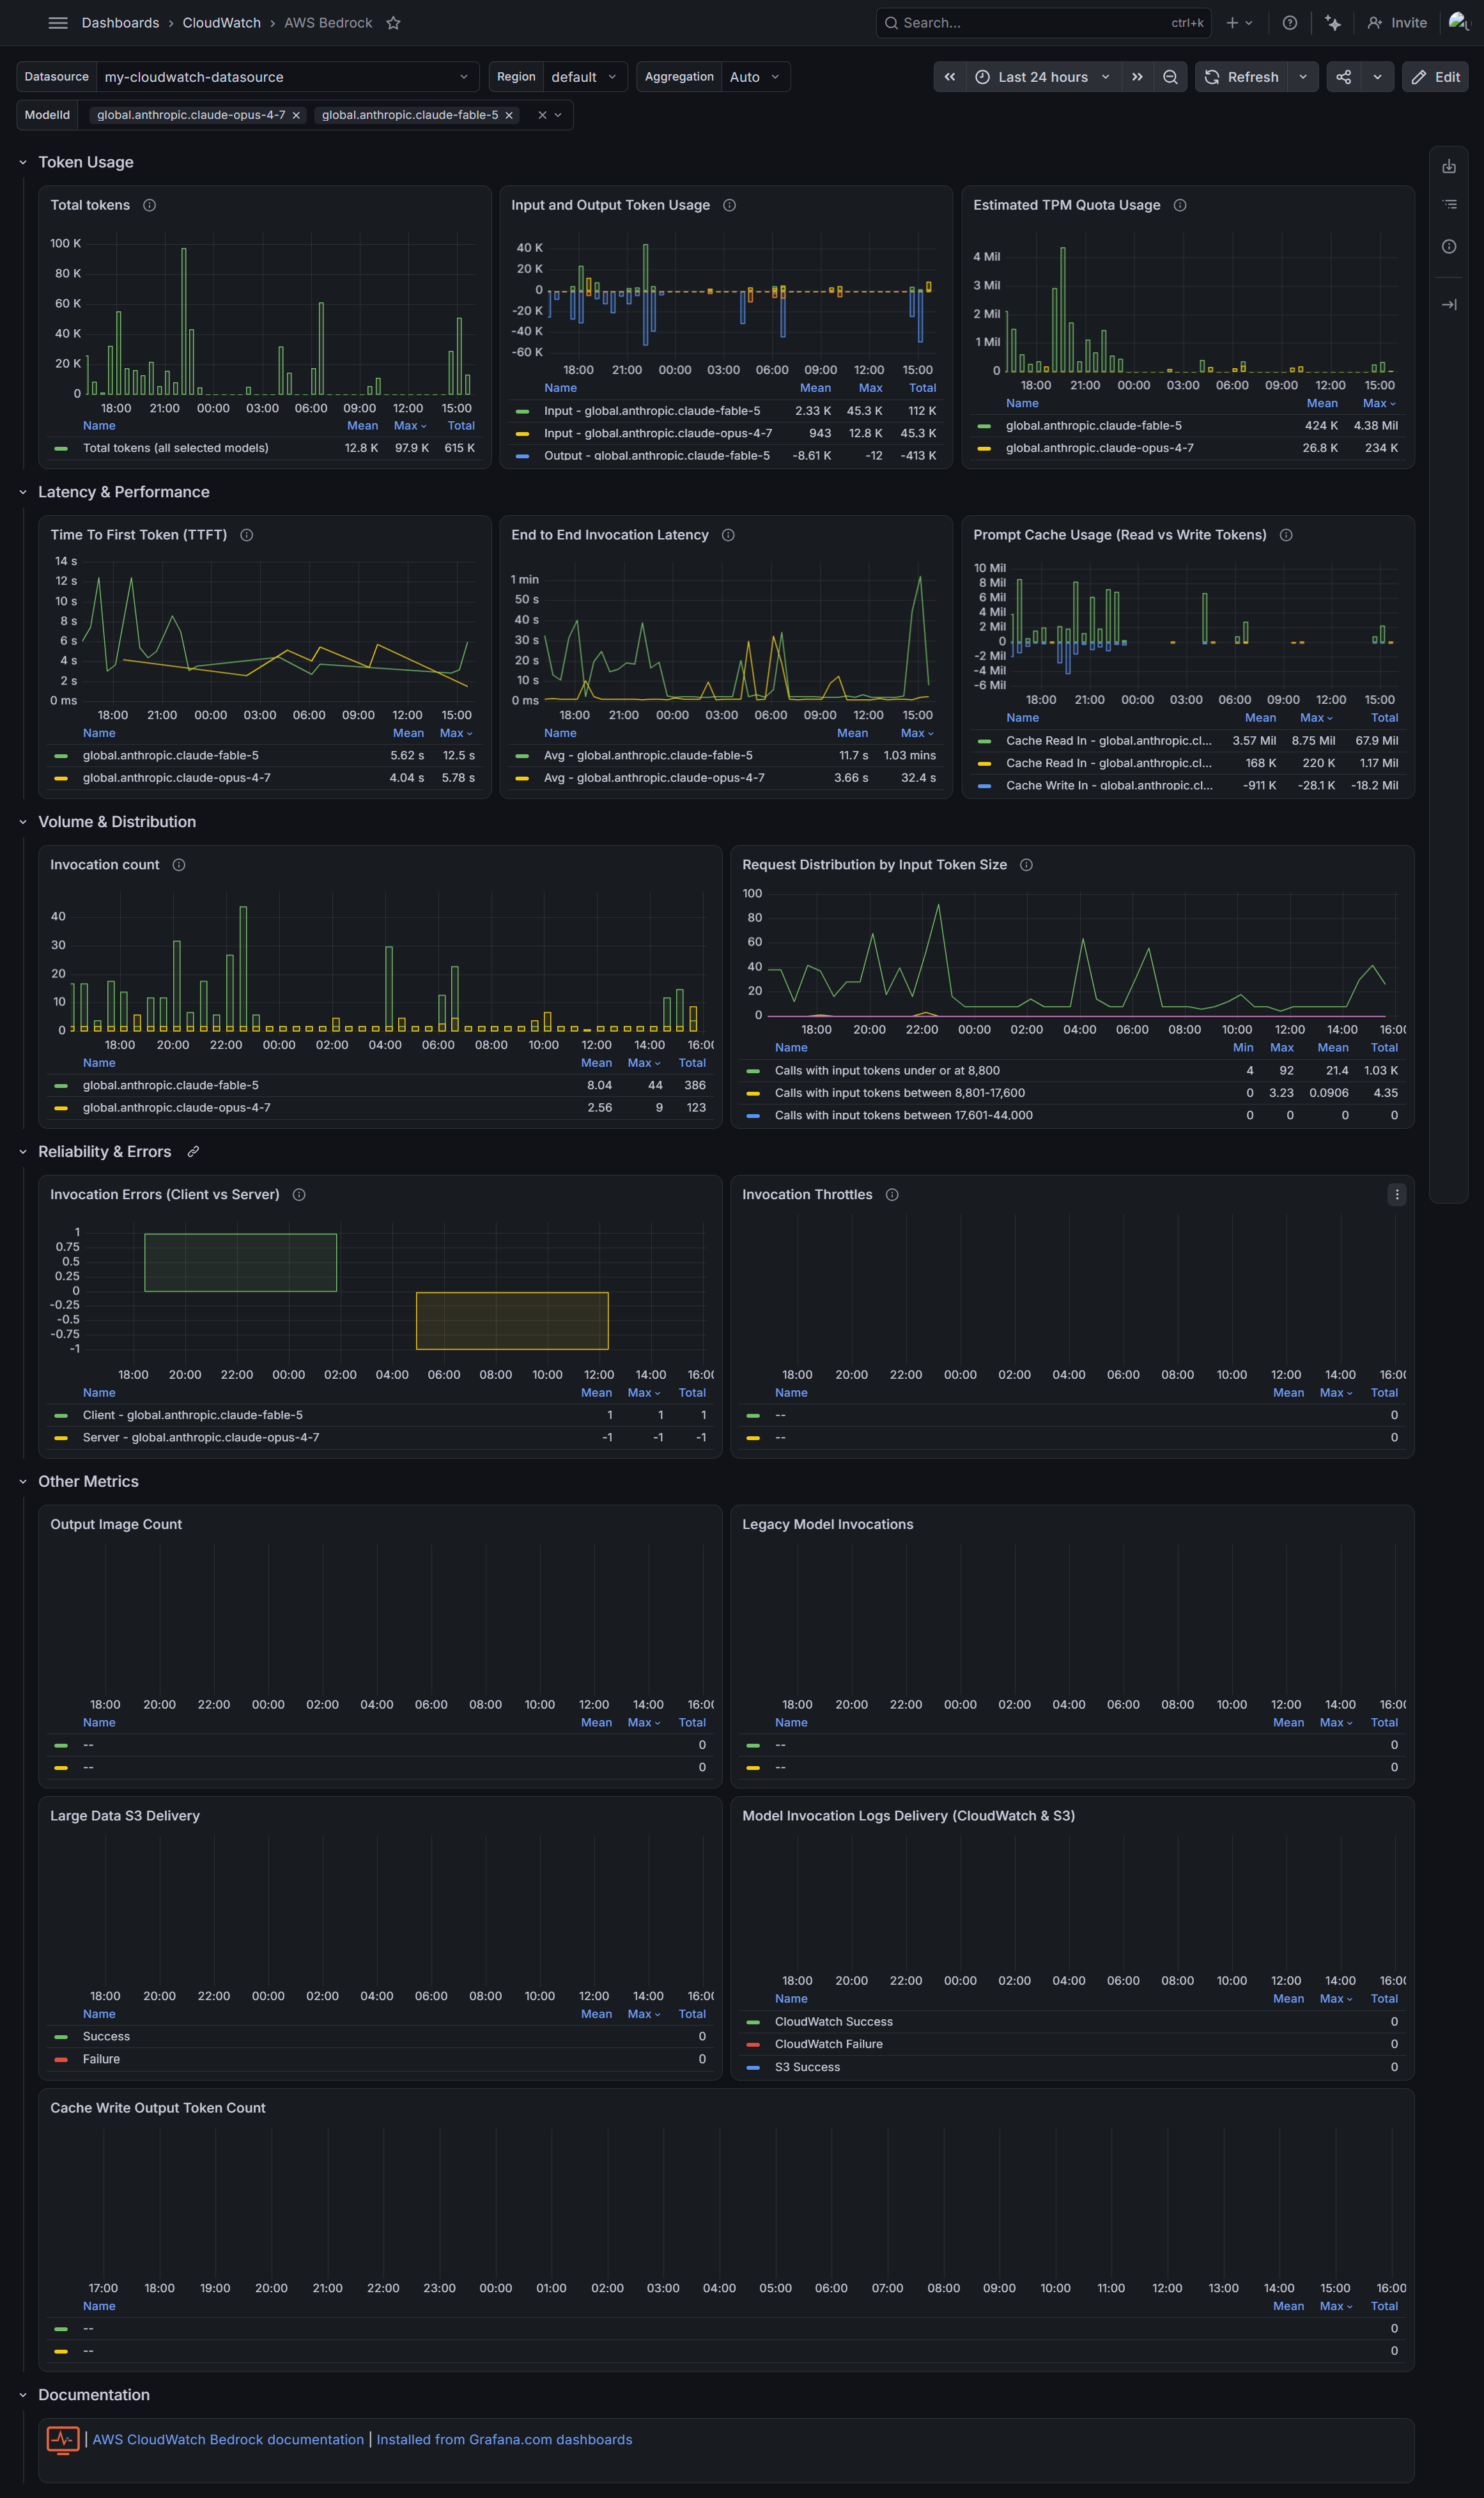The width and height of the screenshot is (1484, 2498).
Task: Show info for Estimated TPM Quota Usage
Action: coord(1180,205)
